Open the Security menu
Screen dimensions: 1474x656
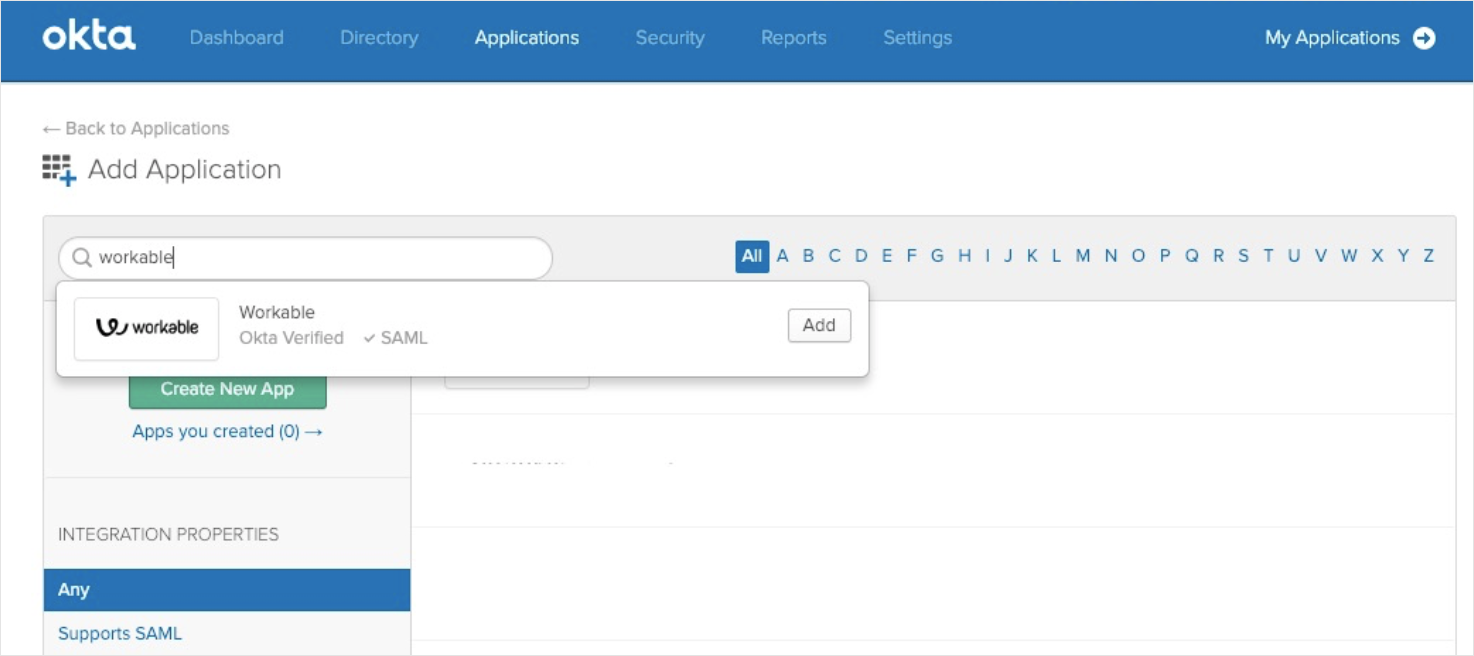670,38
